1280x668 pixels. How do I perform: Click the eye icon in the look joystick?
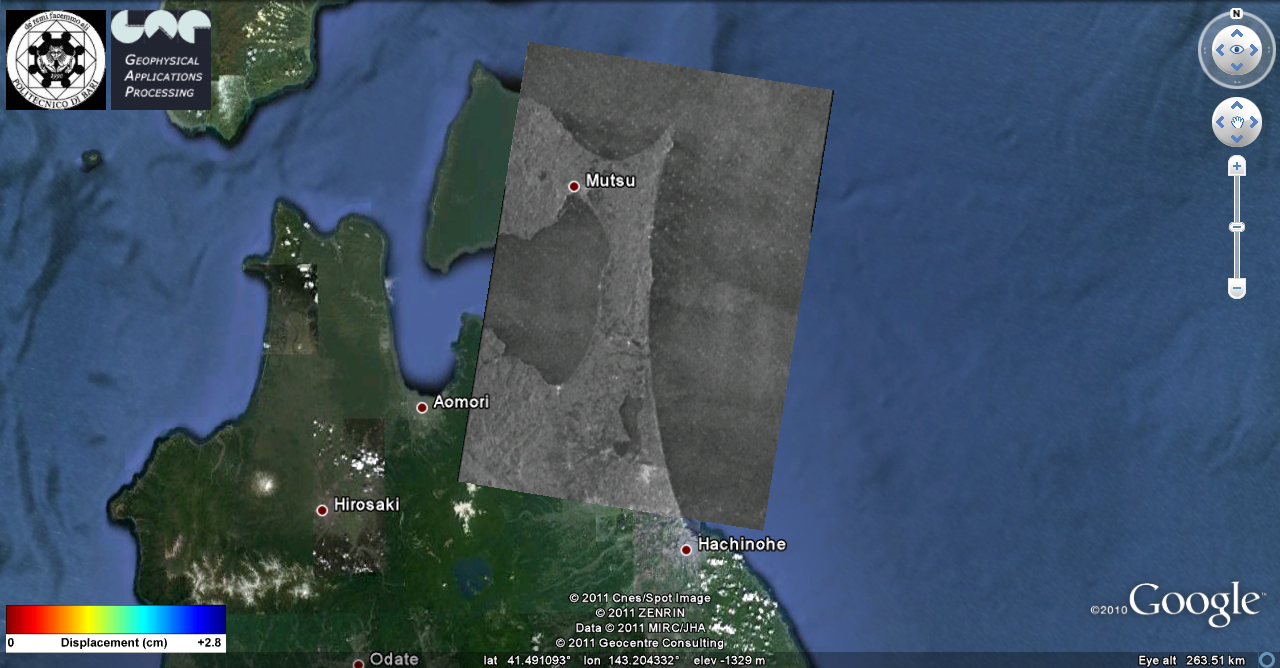[1237, 49]
